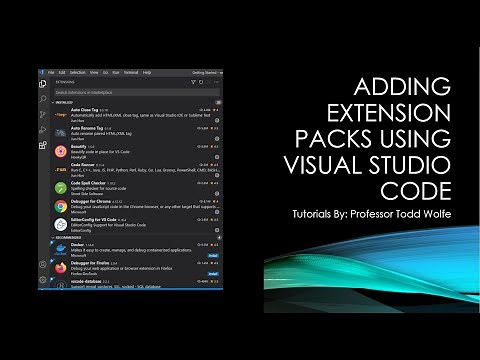Image resolution: width=480 pixels, height=360 pixels.
Task: Click the EditorConfig for VS Code icon
Action: pos(61,225)
